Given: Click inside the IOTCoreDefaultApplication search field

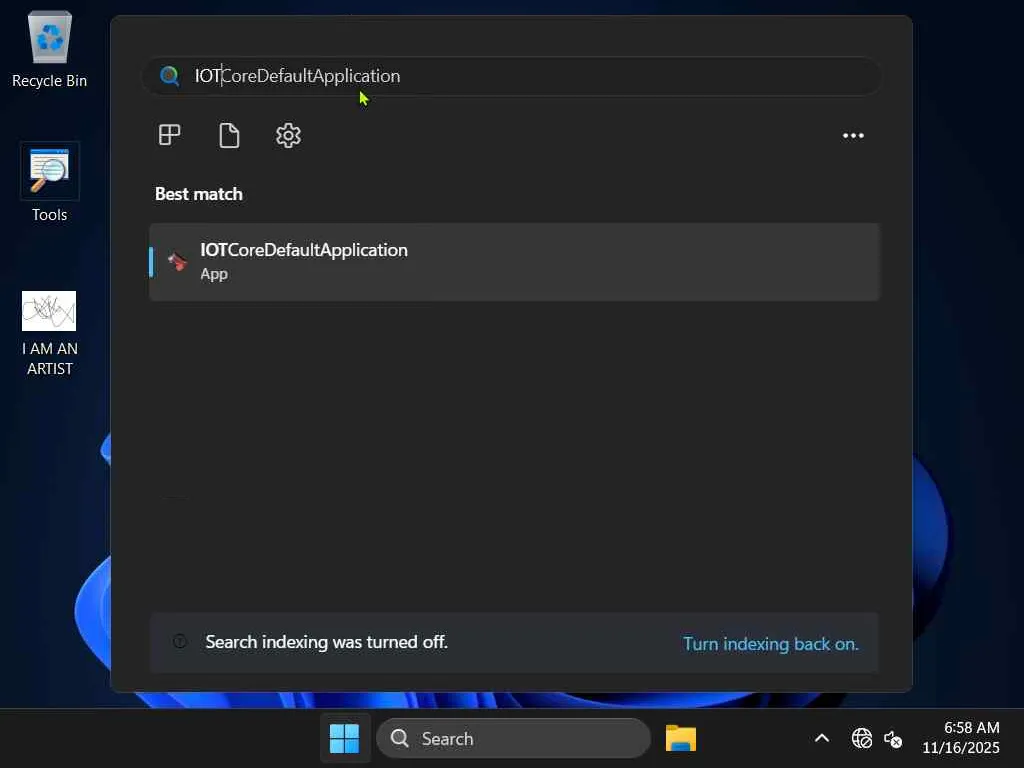Looking at the screenshot, I should click(x=511, y=76).
